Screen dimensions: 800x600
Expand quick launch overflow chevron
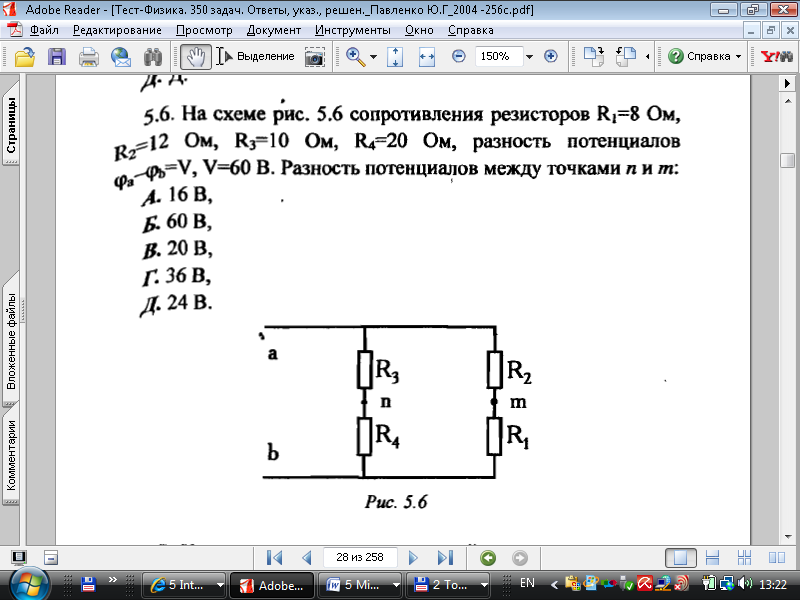click(113, 579)
